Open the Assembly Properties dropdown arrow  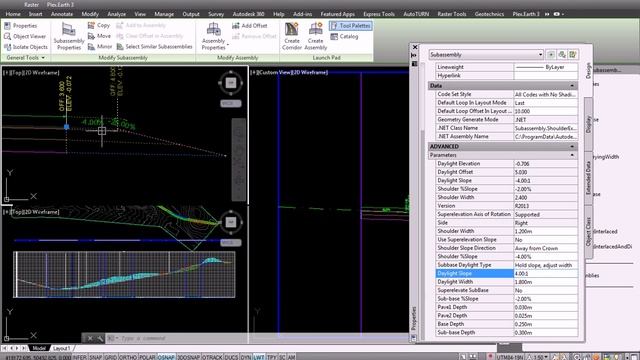tap(227, 44)
